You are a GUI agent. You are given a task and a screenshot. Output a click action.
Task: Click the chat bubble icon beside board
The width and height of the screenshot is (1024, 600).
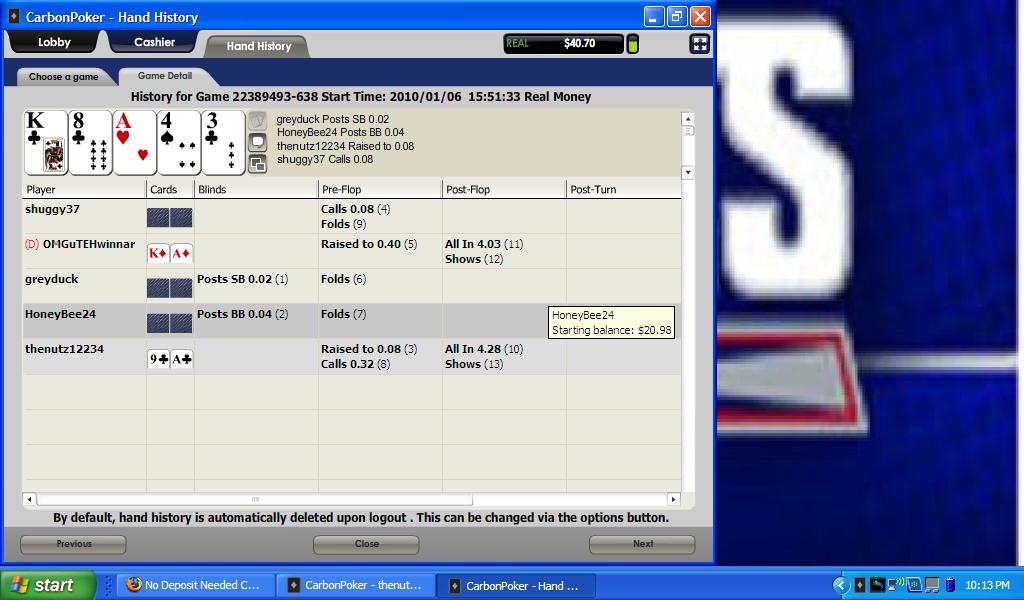coord(257,142)
